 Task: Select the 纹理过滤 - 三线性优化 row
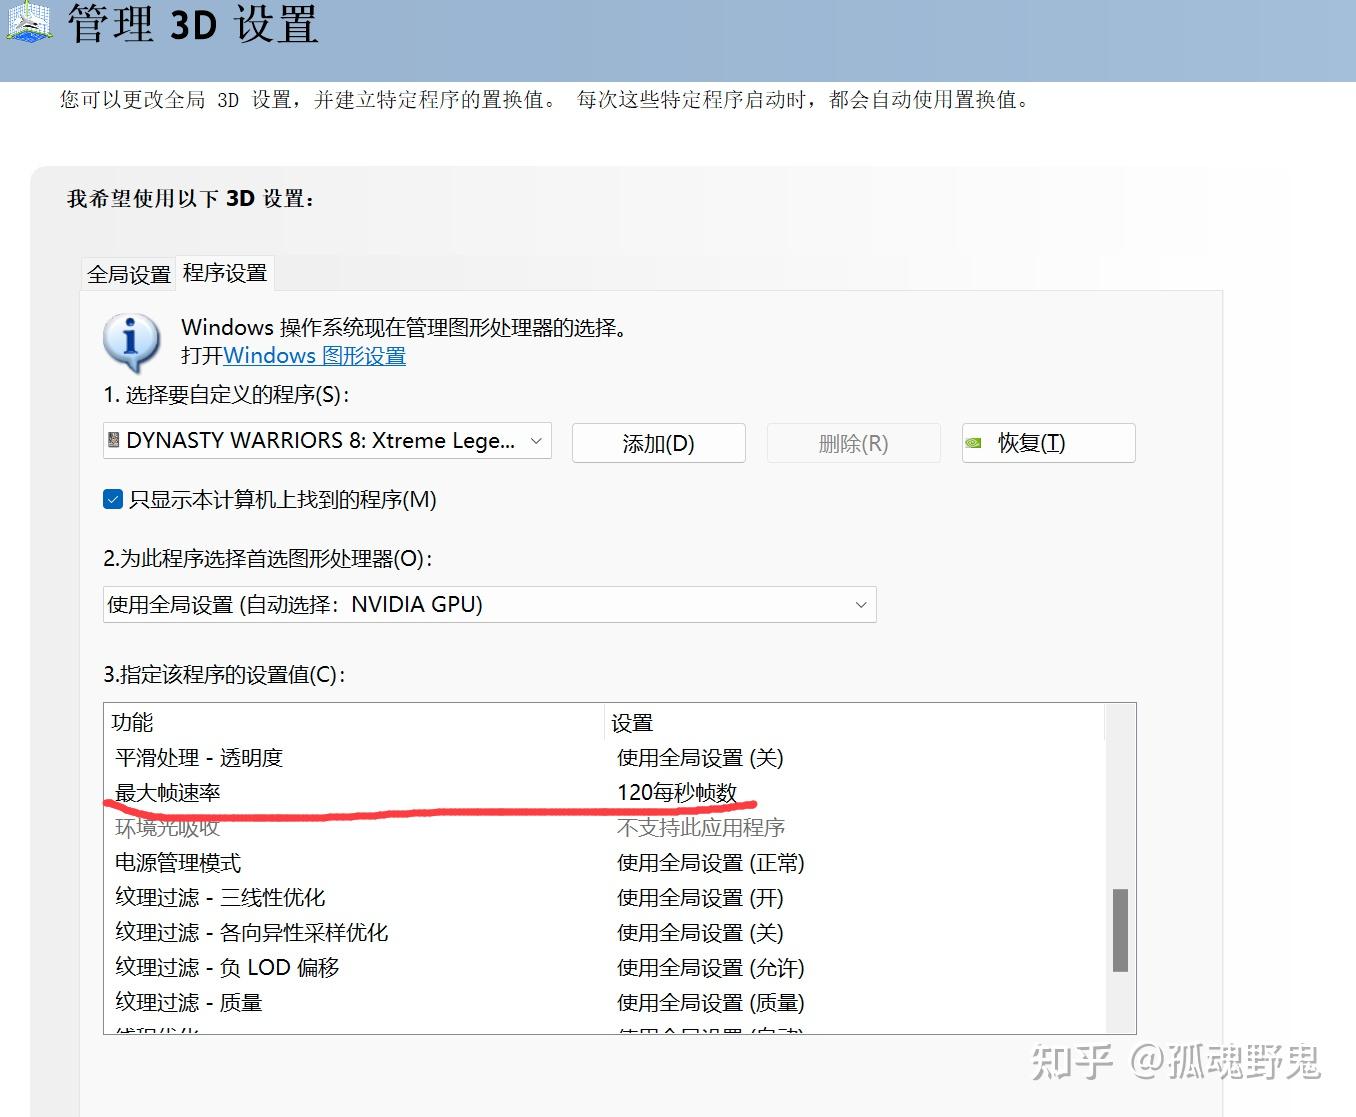[604, 898]
